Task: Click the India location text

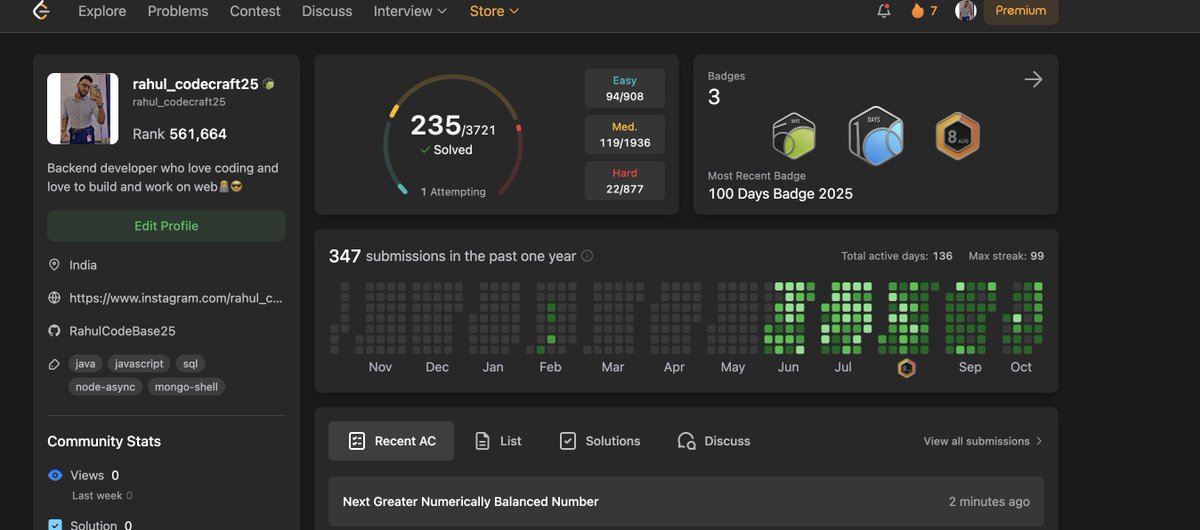Action: (83, 265)
